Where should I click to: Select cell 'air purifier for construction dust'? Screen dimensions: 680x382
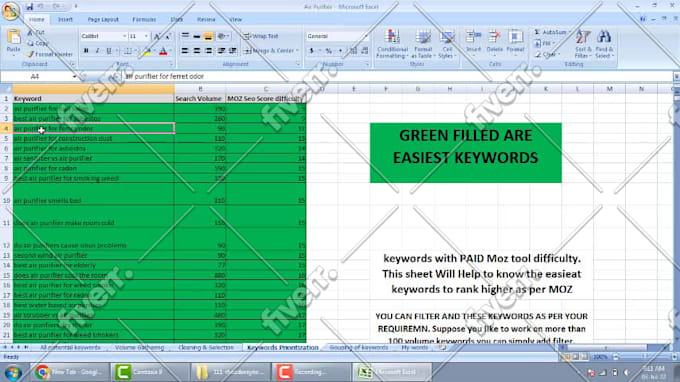coord(93,138)
